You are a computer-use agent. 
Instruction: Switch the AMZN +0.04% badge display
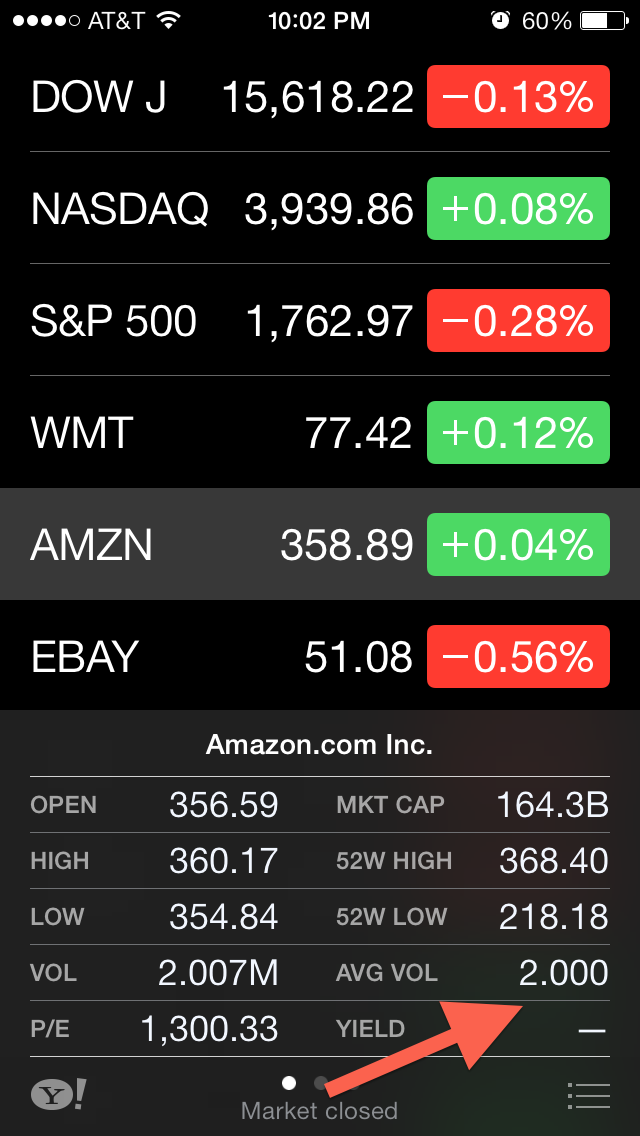click(518, 545)
